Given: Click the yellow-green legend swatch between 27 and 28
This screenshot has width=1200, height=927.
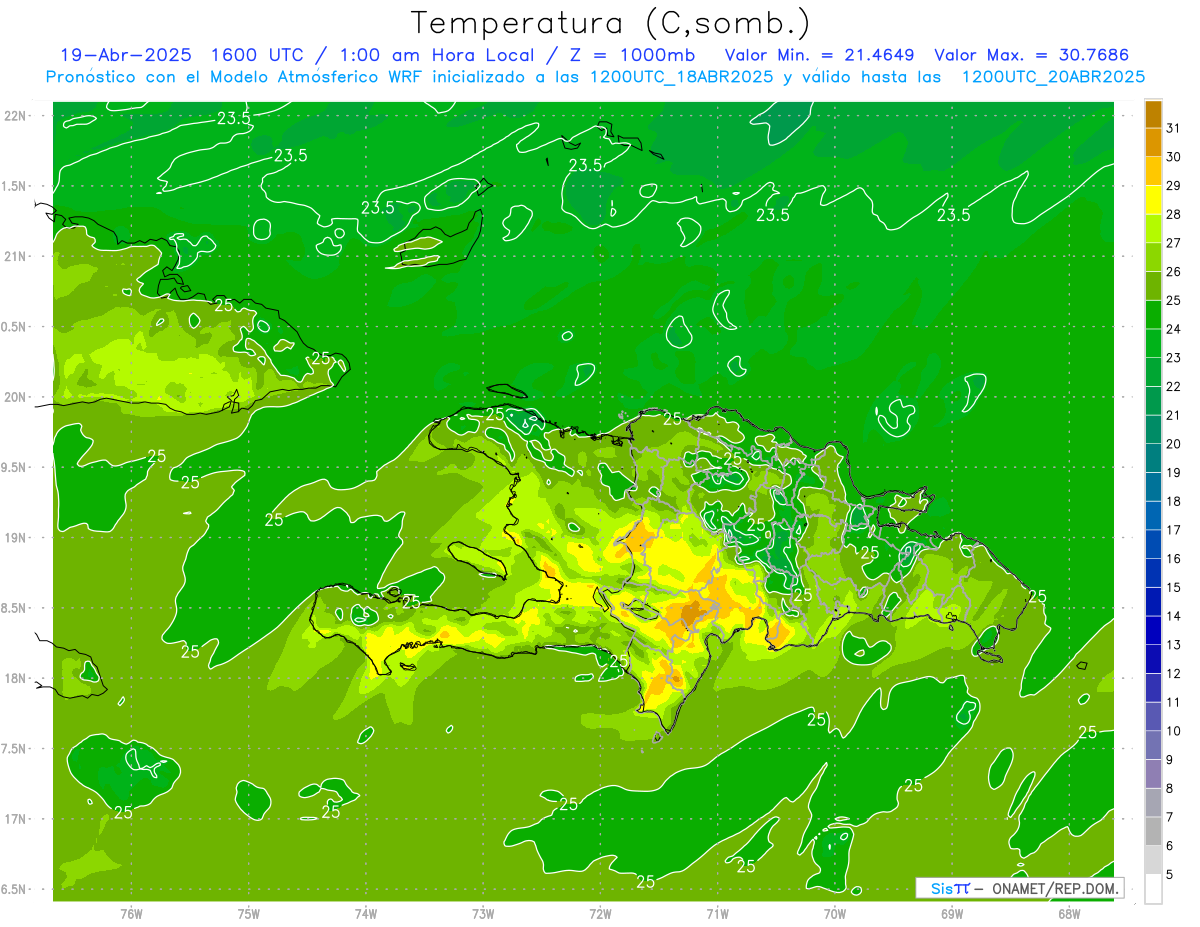Looking at the screenshot, I should tap(1154, 228).
